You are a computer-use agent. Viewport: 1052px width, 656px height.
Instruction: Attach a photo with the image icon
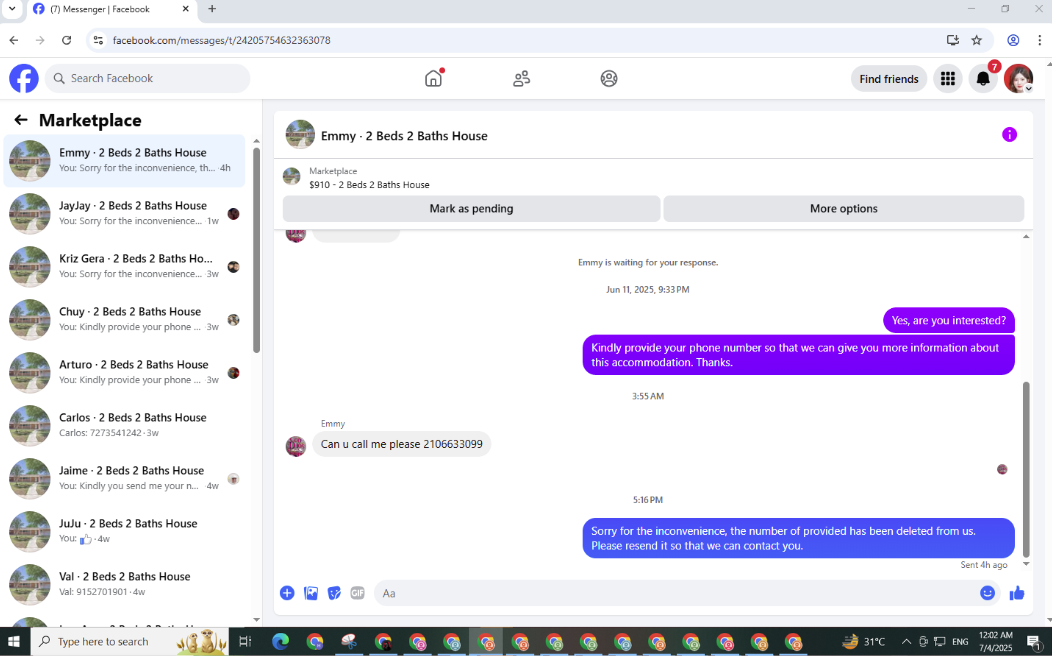click(311, 593)
